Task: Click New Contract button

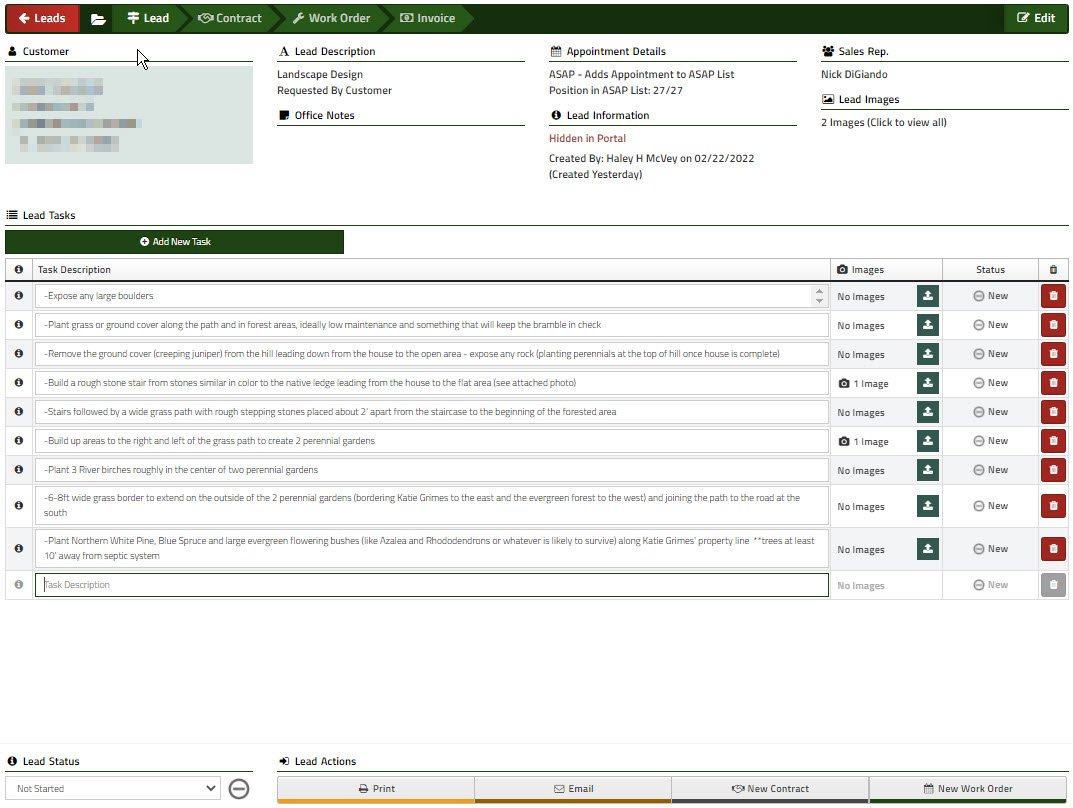Action: 770,789
